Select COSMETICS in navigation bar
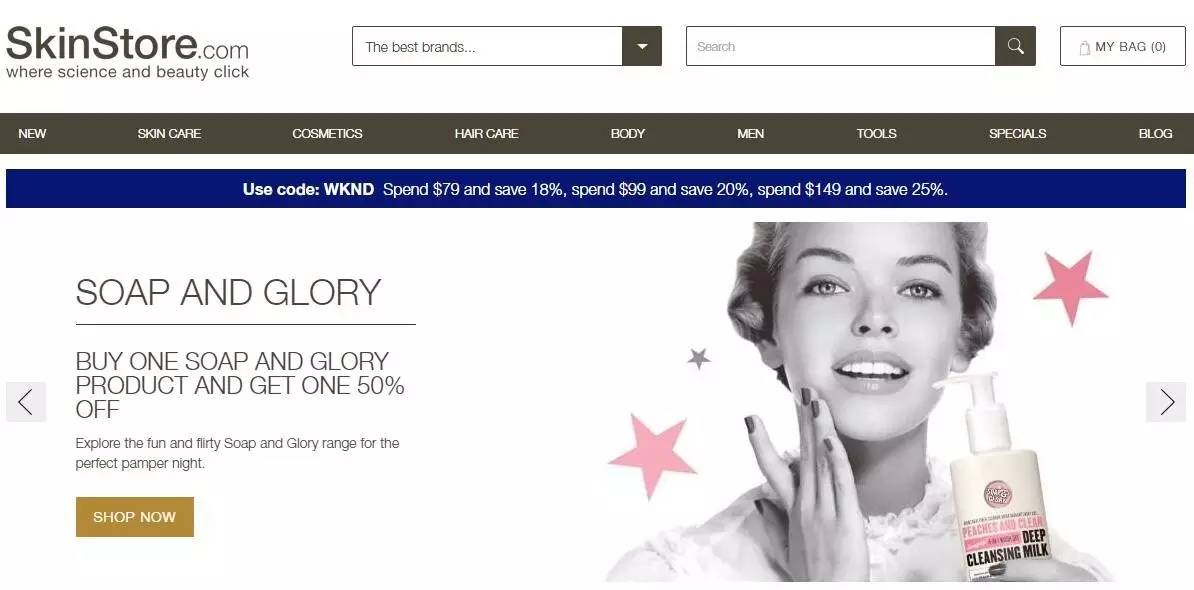 [327, 133]
